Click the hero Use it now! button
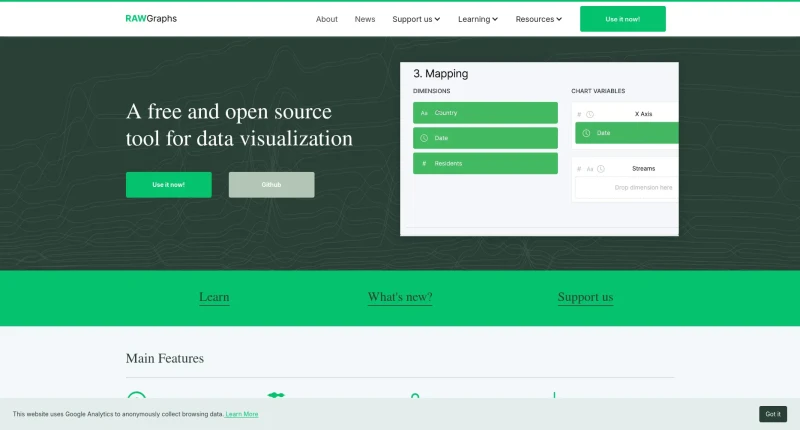800x430 pixels. pos(169,185)
